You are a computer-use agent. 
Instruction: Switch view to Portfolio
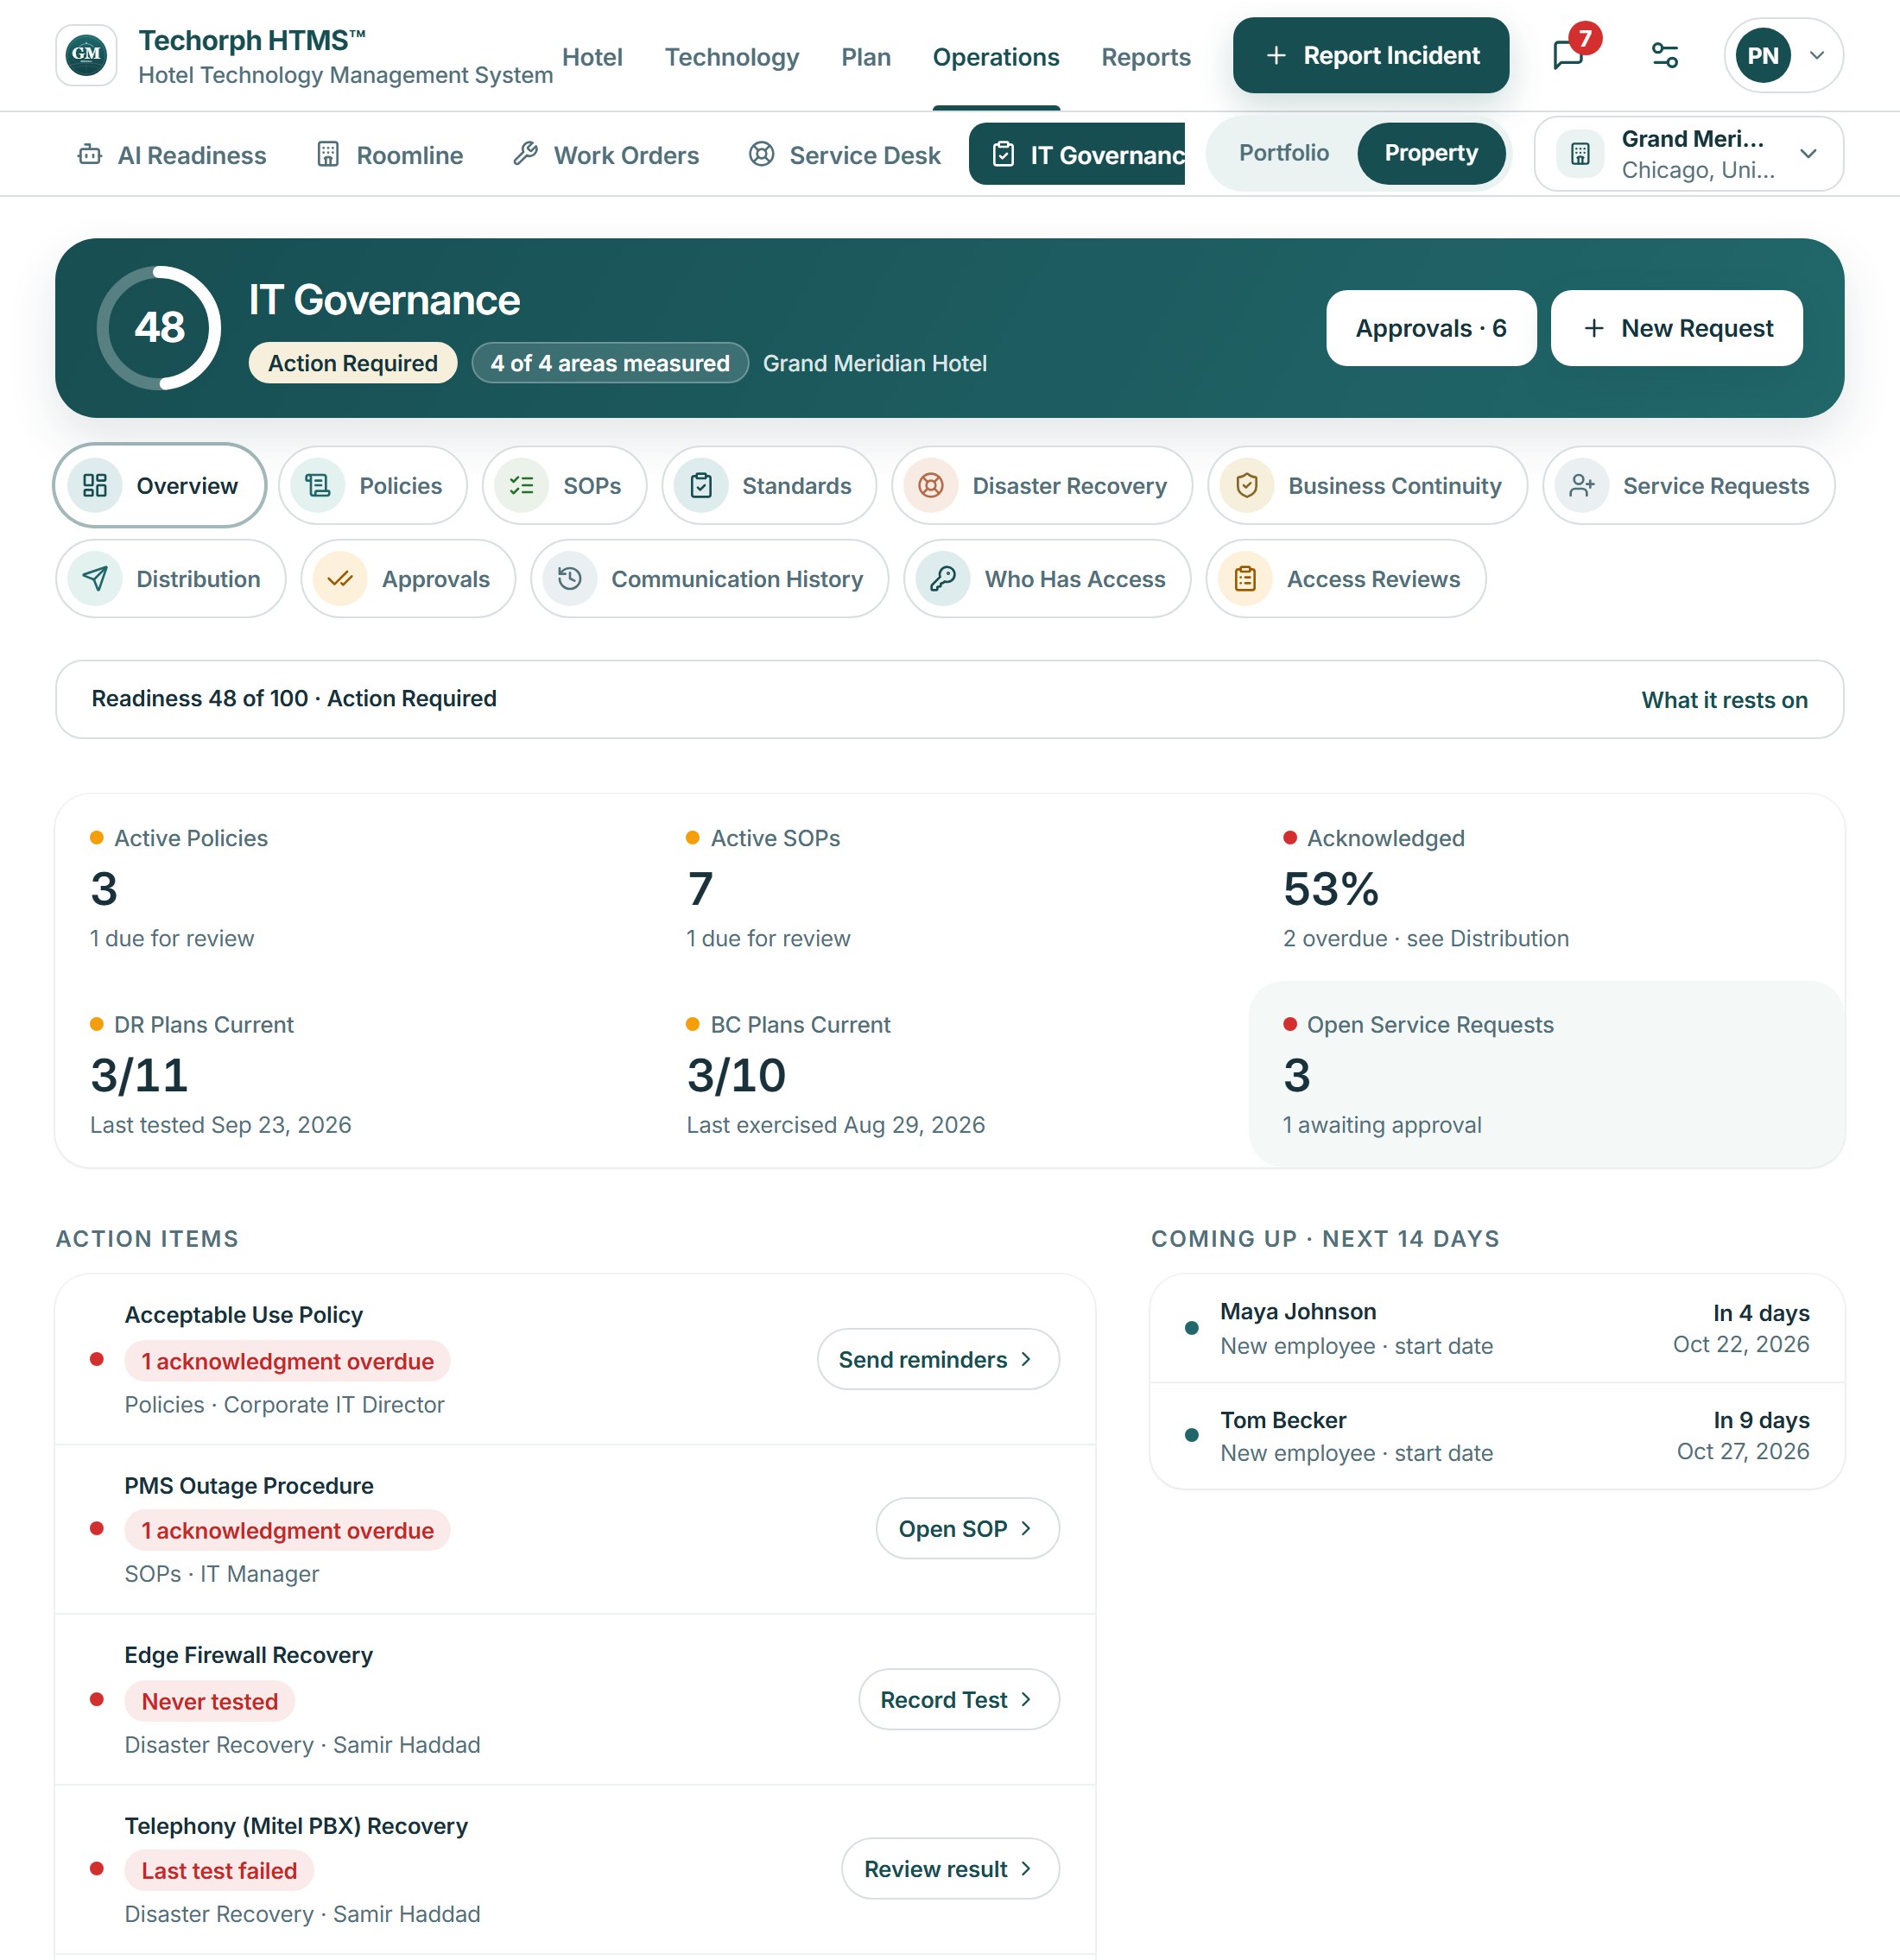(1283, 153)
